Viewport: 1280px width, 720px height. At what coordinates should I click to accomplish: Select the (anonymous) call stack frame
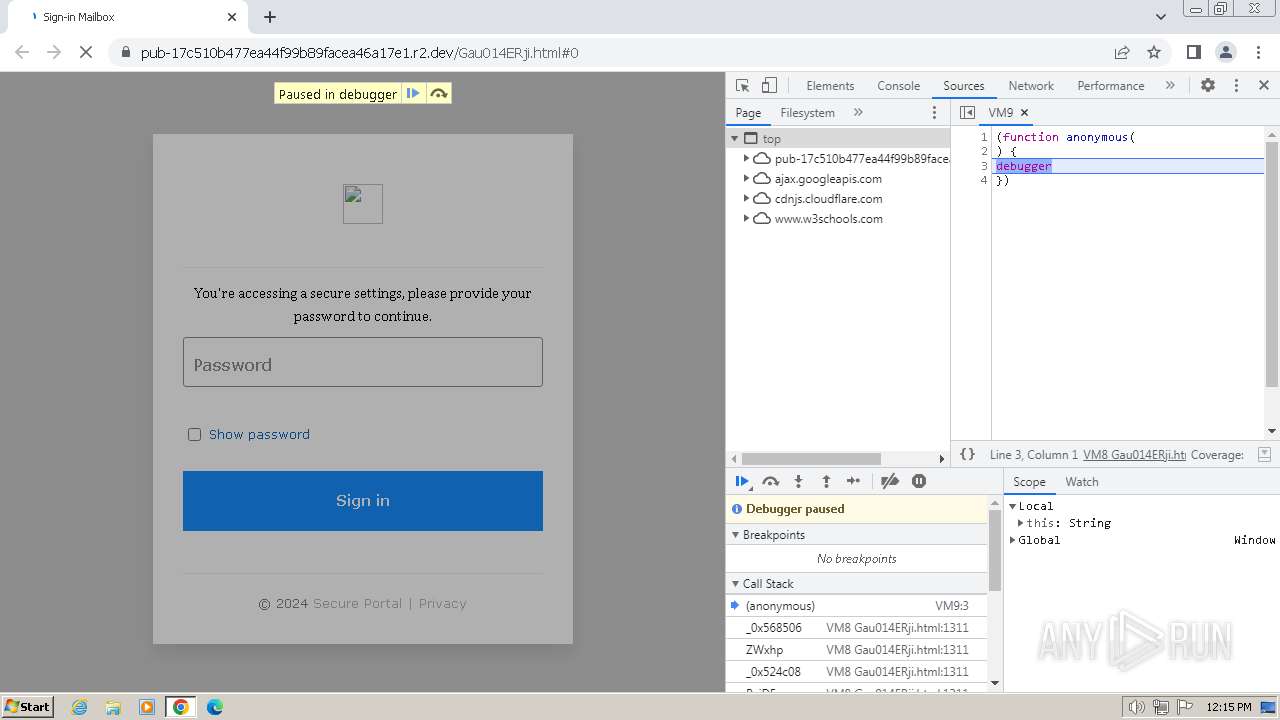(x=856, y=606)
